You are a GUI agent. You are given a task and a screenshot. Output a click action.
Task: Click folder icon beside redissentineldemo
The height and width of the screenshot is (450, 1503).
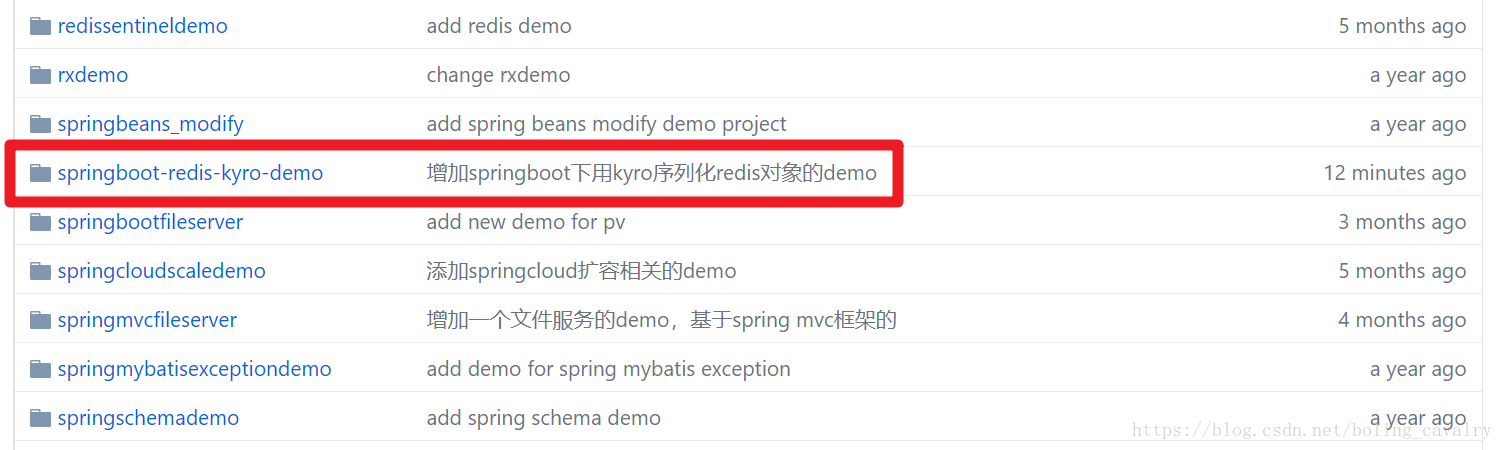[x=40, y=26]
